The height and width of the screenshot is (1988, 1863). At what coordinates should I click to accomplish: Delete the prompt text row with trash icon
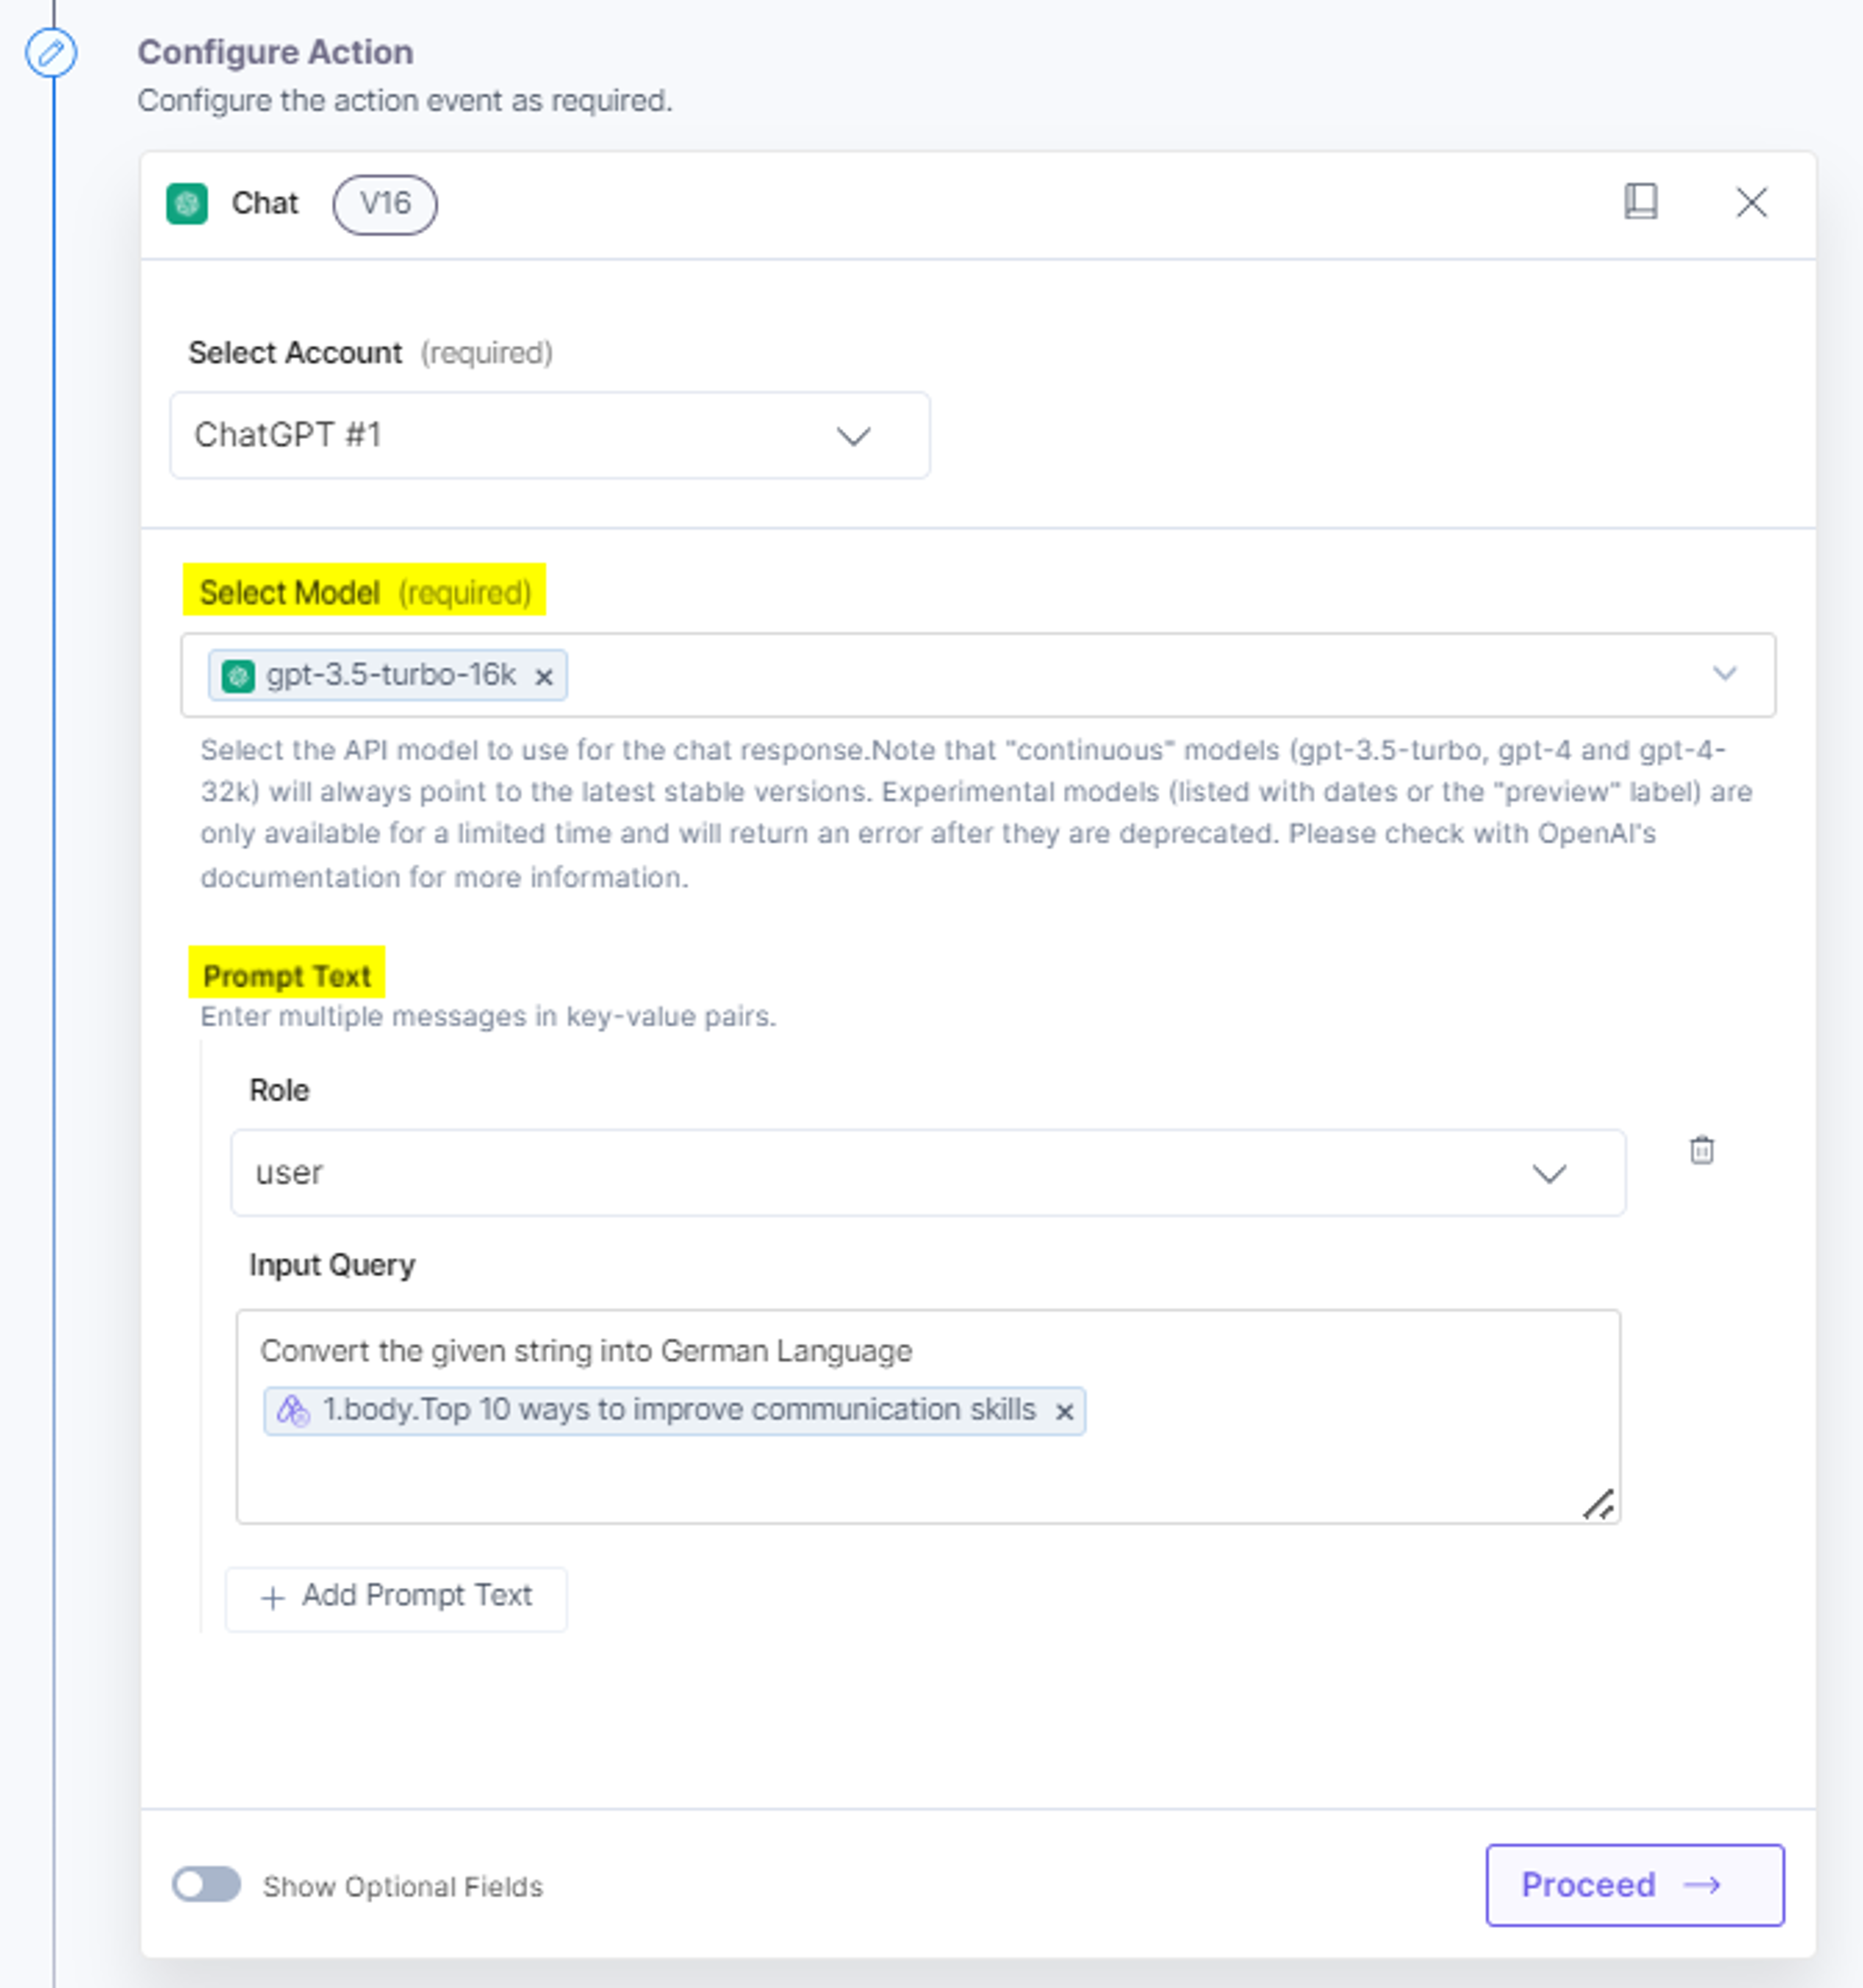point(1701,1150)
